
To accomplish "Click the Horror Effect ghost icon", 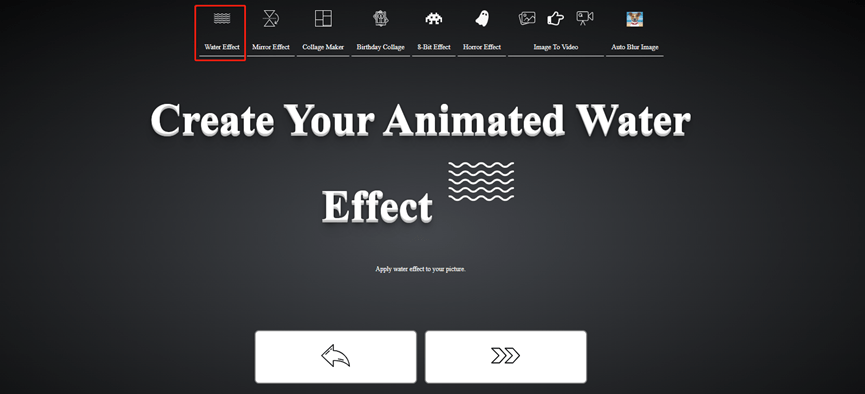I will click(x=482, y=18).
